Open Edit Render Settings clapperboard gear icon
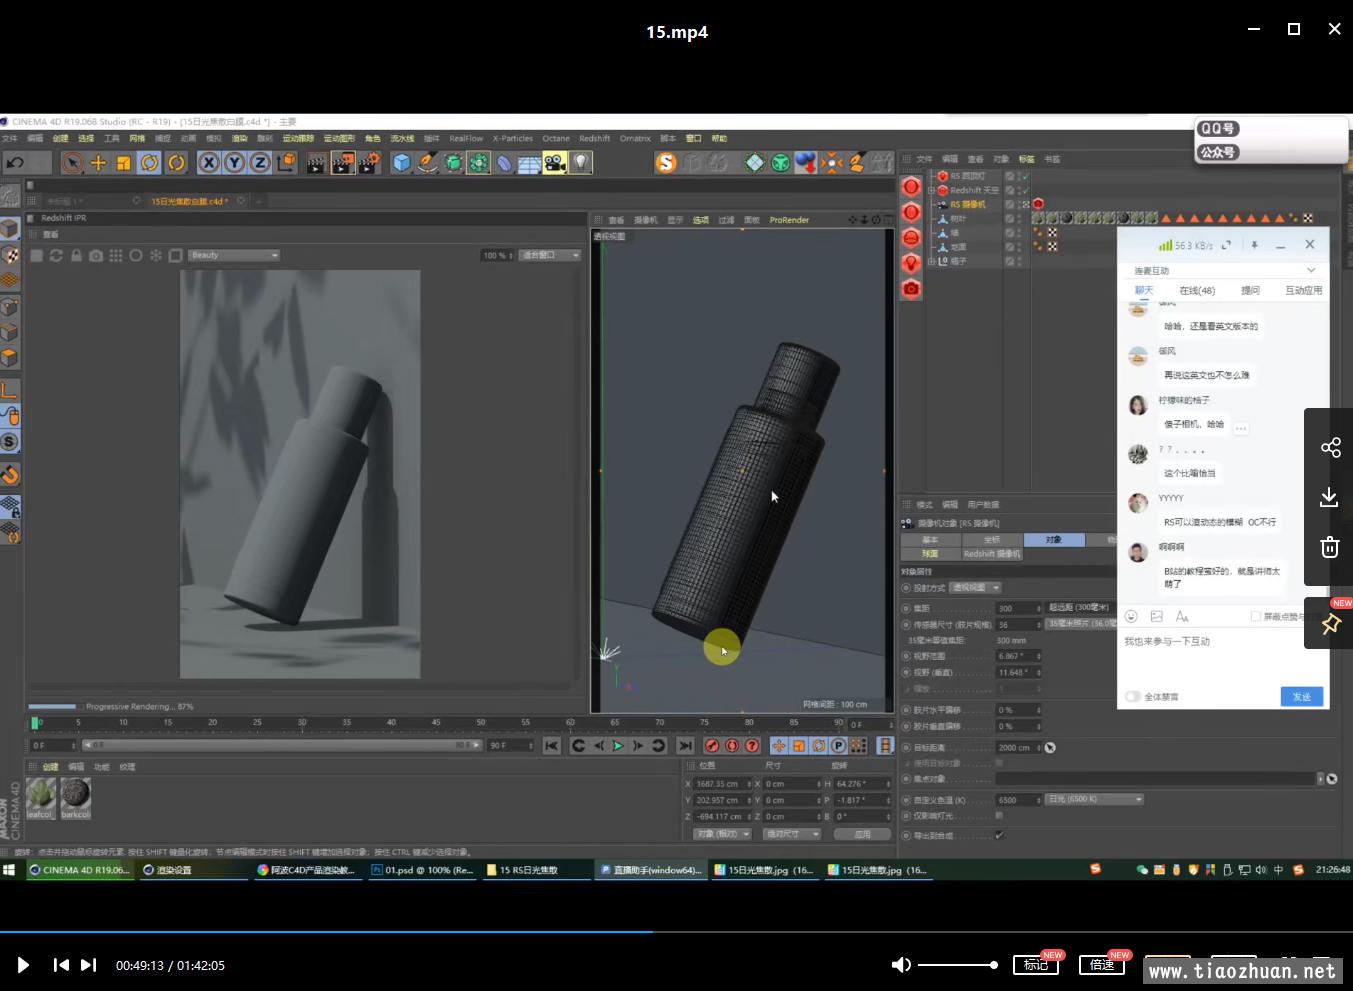Image resolution: width=1353 pixels, height=991 pixels. click(x=368, y=162)
